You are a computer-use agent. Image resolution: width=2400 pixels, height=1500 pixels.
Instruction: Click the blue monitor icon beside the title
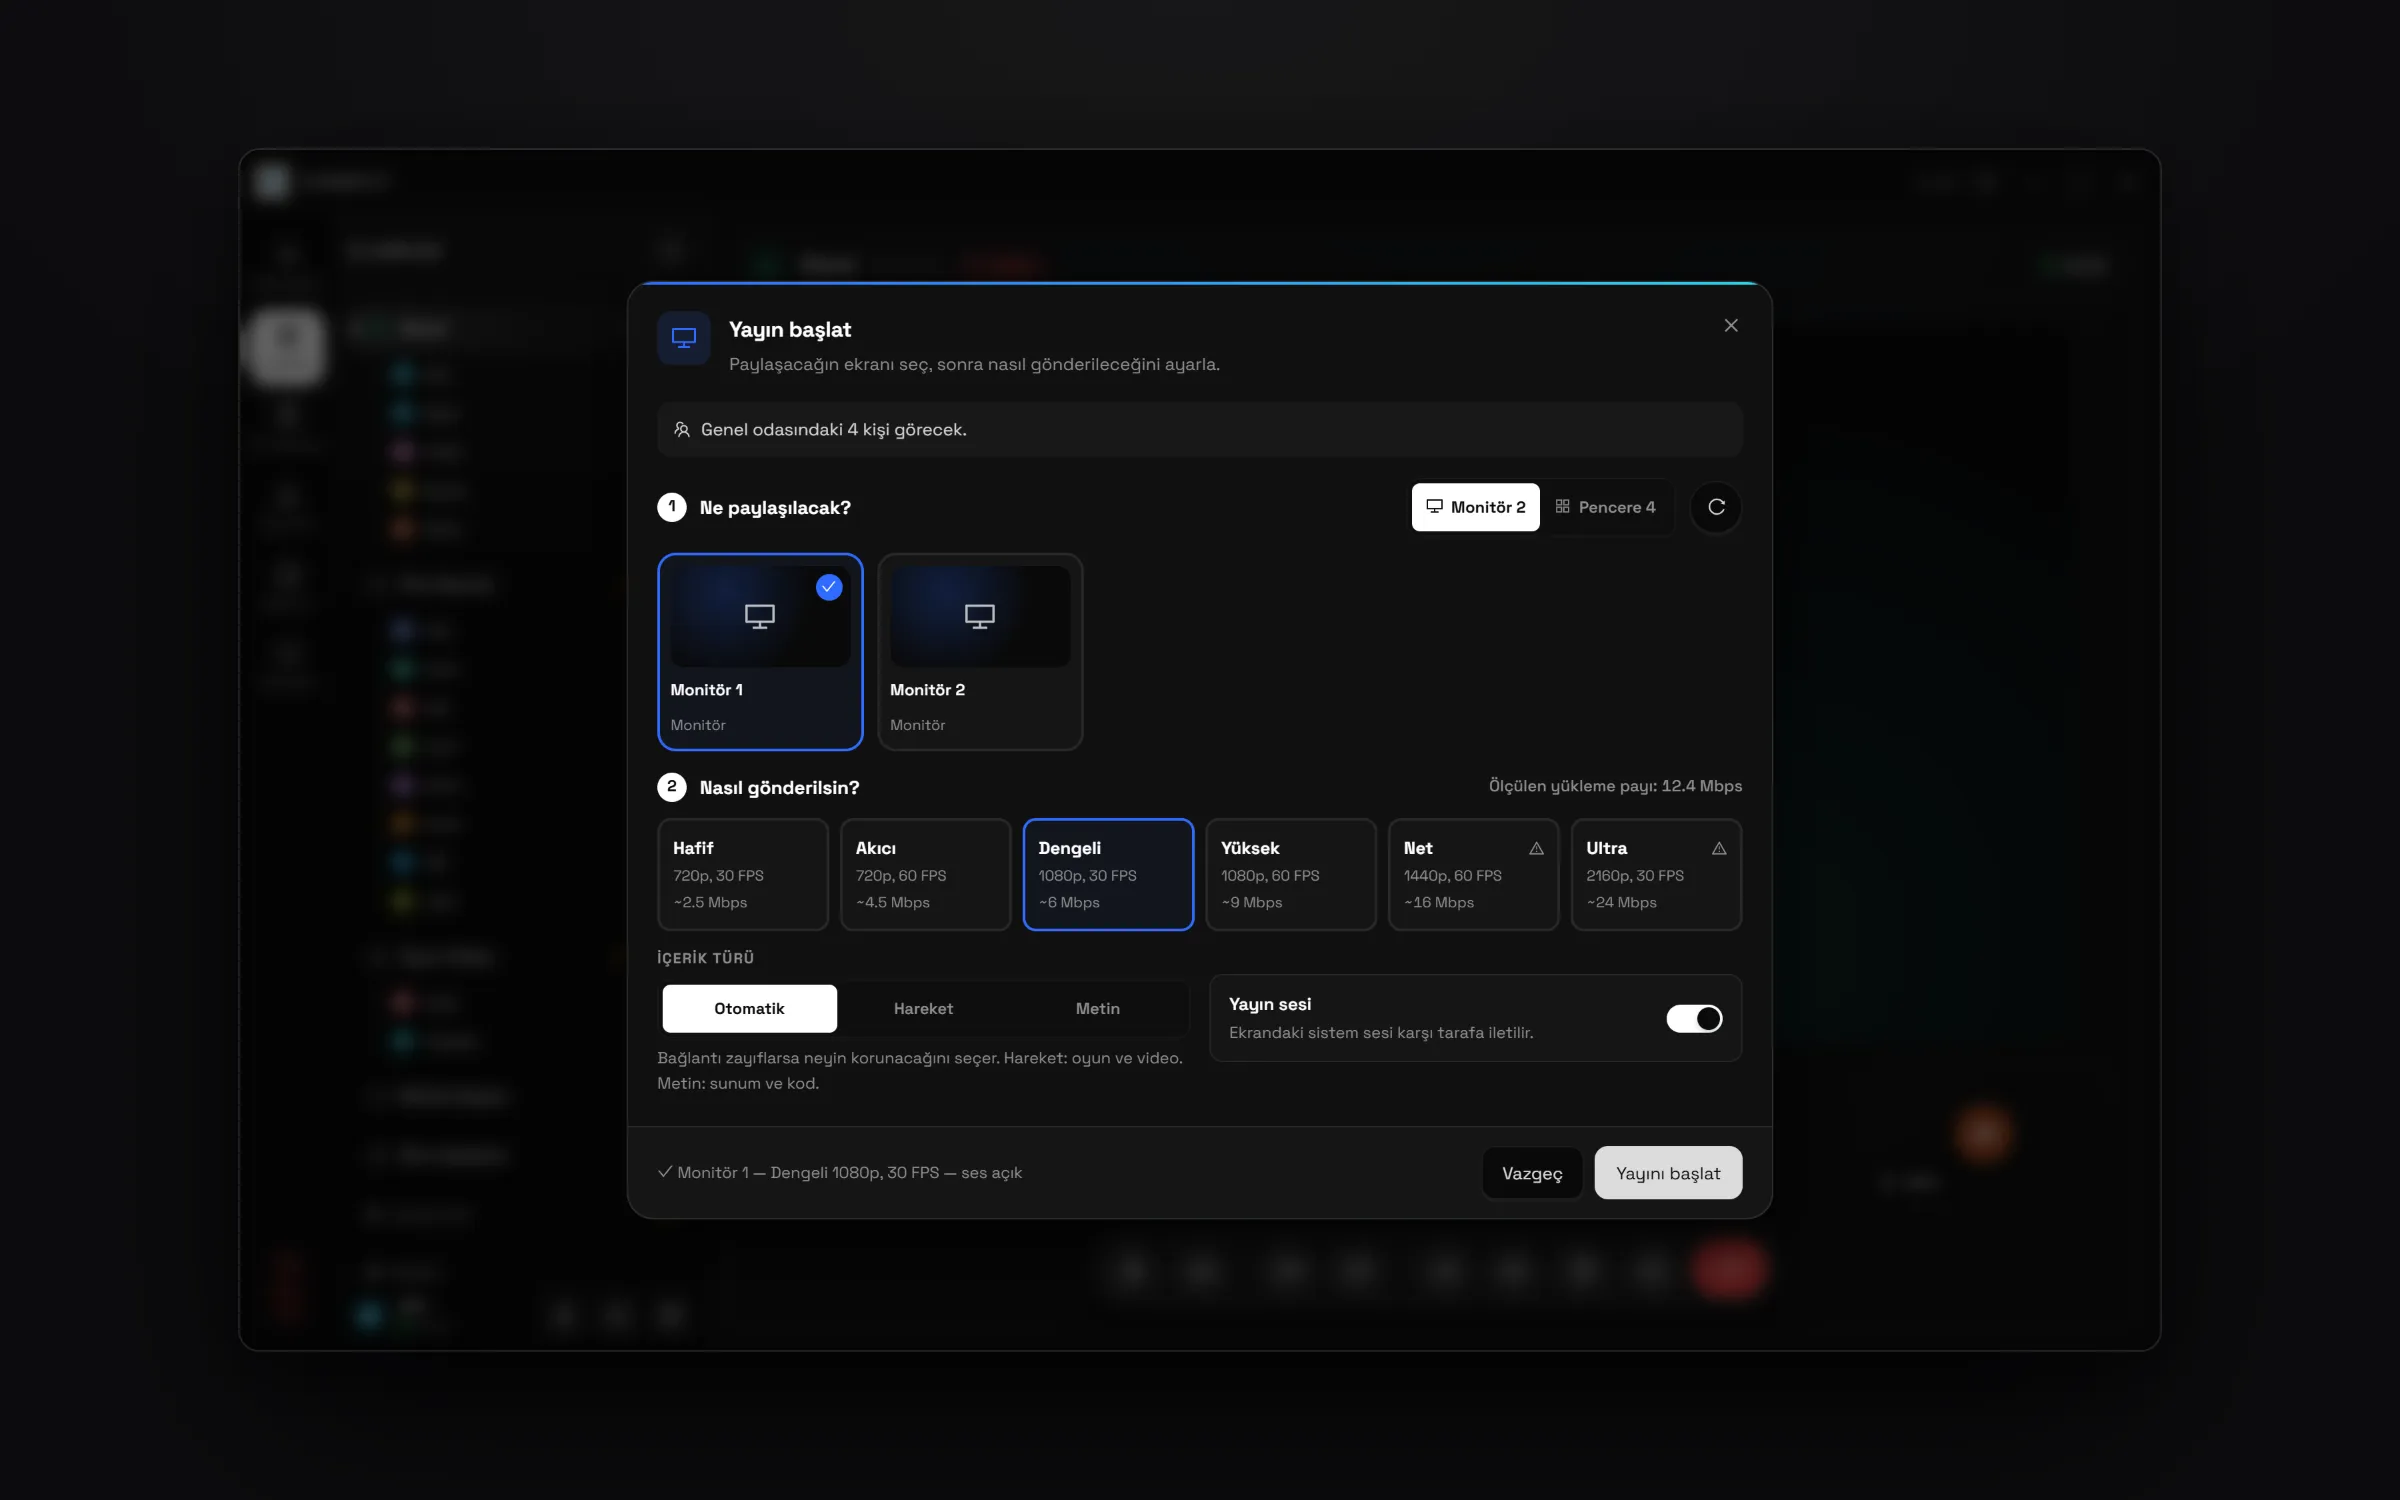click(684, 338)
